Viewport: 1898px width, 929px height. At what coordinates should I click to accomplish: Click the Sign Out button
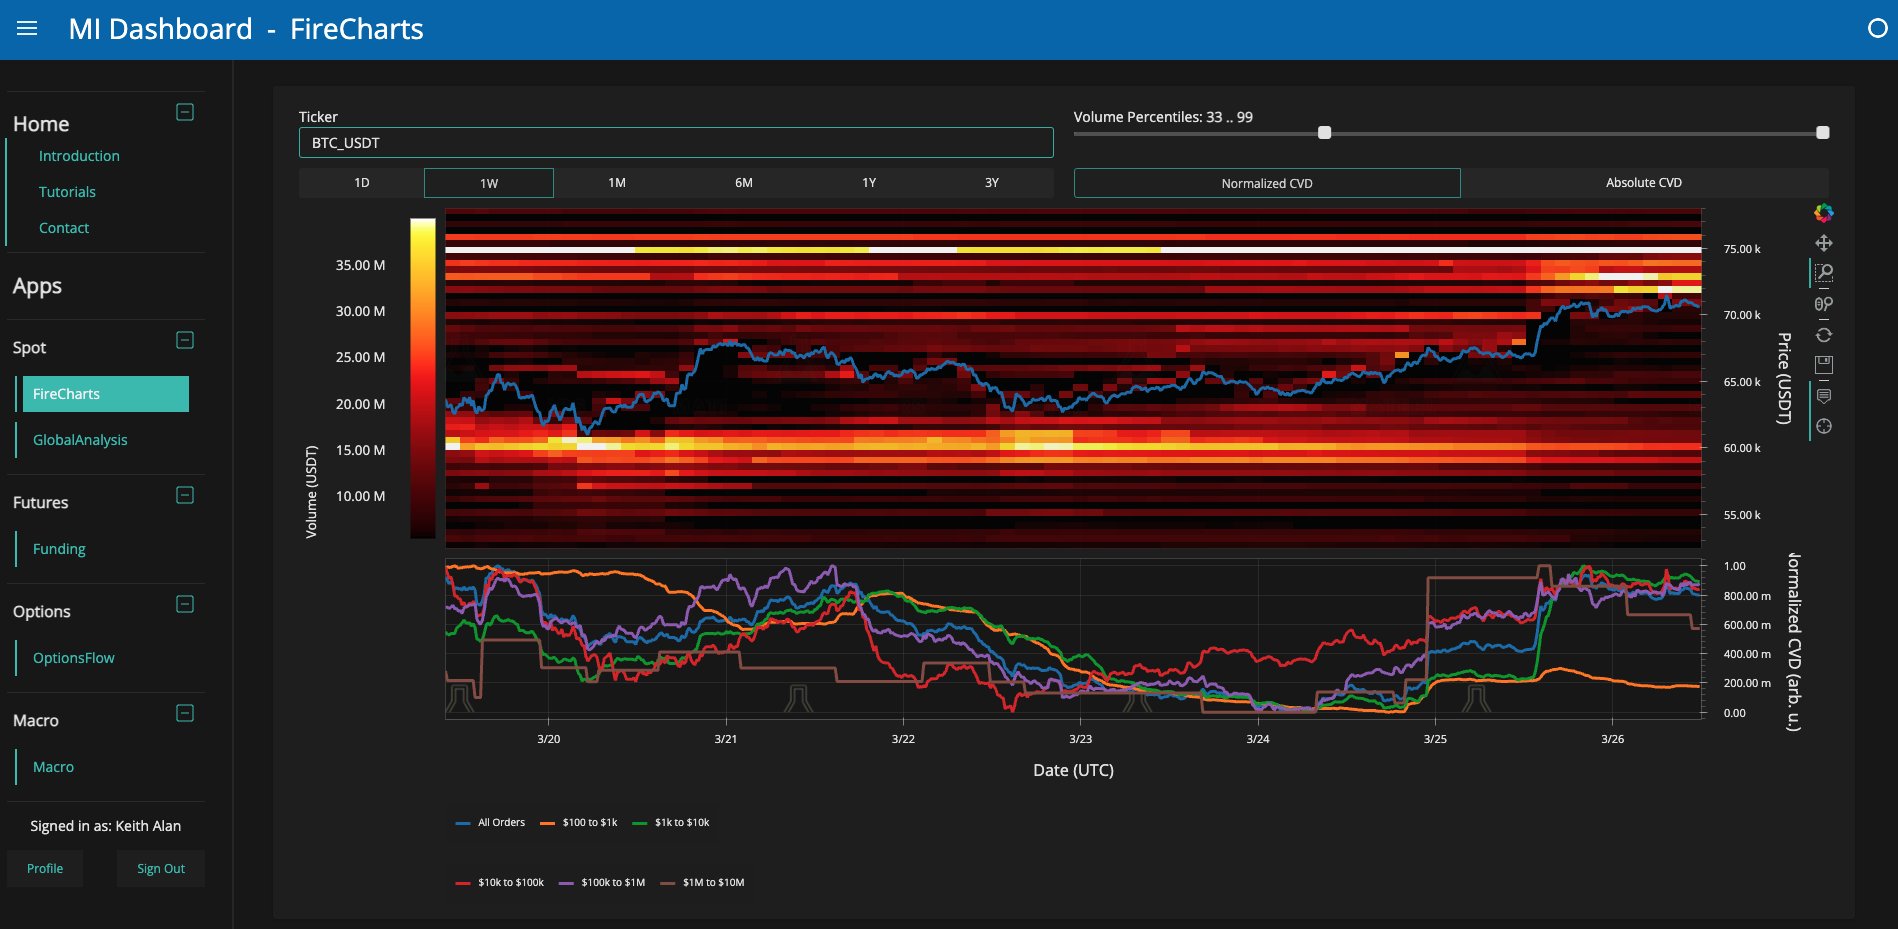point(161,869)
